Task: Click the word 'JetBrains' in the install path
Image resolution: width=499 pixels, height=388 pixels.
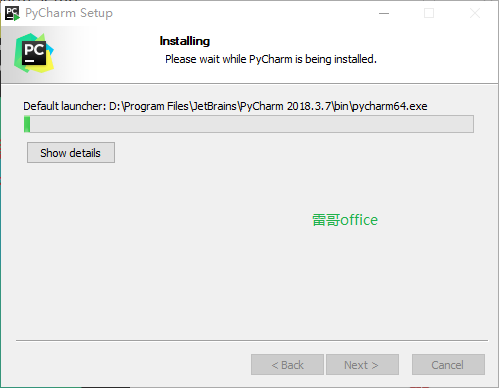Action: point(215,106)
